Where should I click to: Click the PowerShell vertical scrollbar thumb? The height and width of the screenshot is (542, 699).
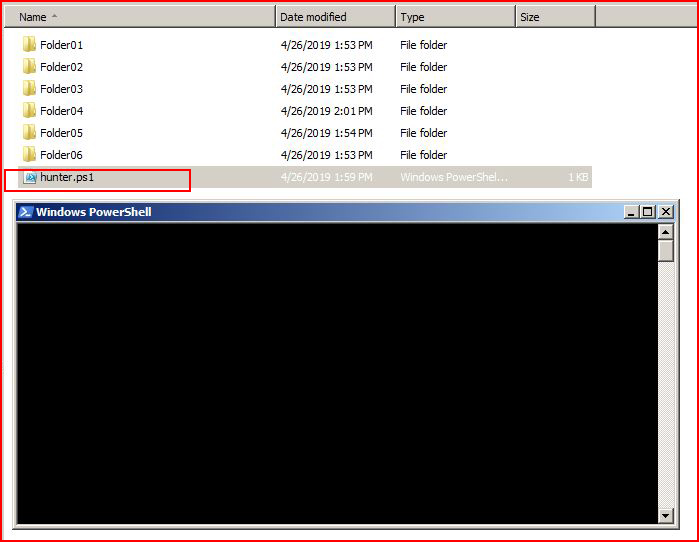click(666, 251)
